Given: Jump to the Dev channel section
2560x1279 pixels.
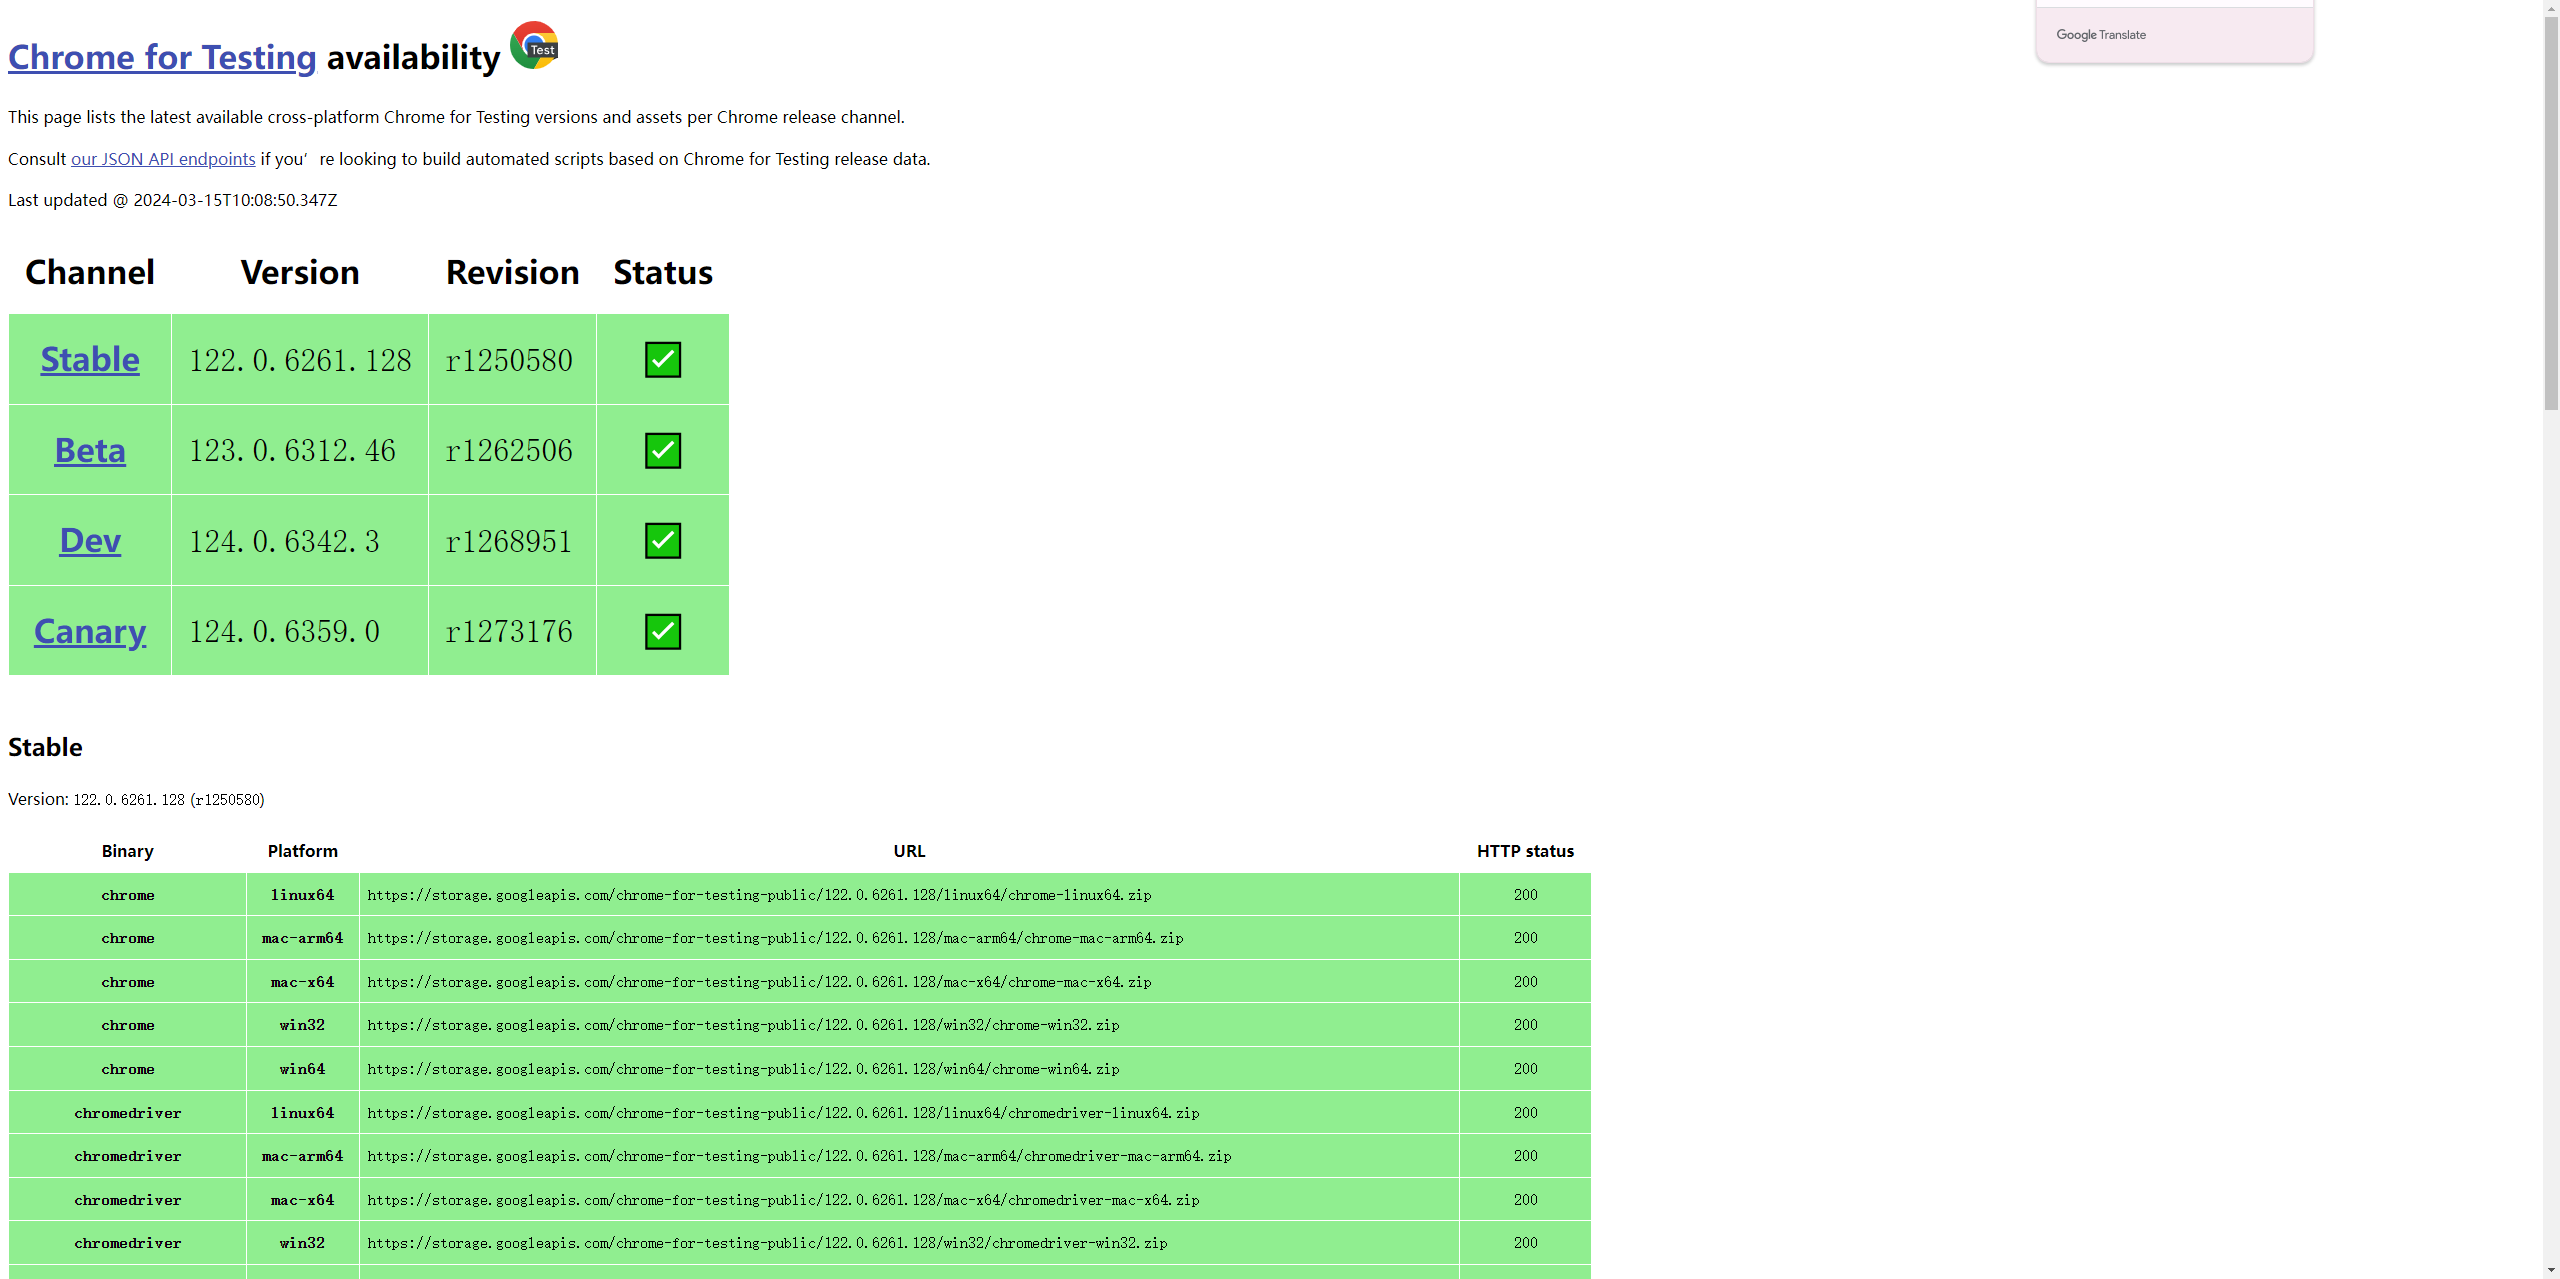Looking at the screenshot, I should tap(90, 541).
